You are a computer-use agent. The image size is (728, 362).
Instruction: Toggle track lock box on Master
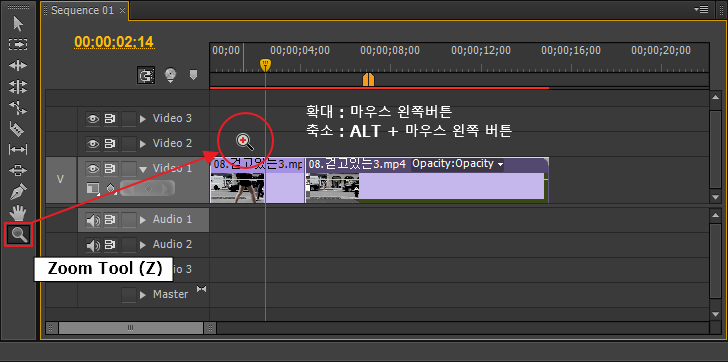pos(129,294)
